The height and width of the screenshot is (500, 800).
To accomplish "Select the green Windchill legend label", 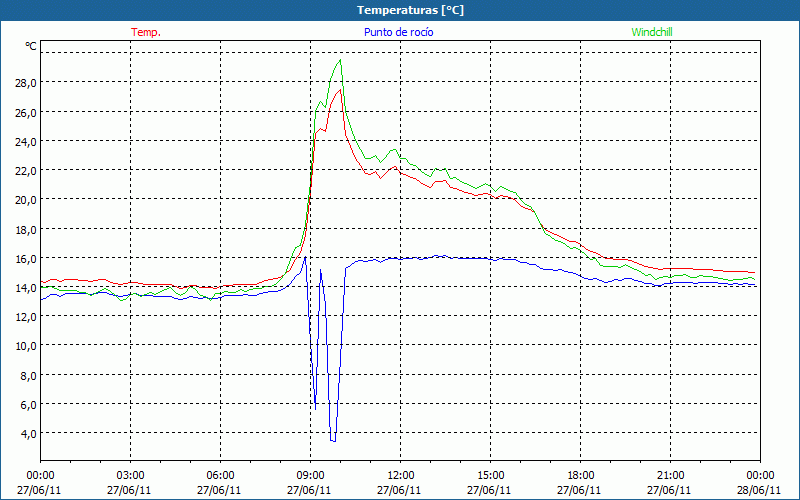I will click(x=652, y=32).
